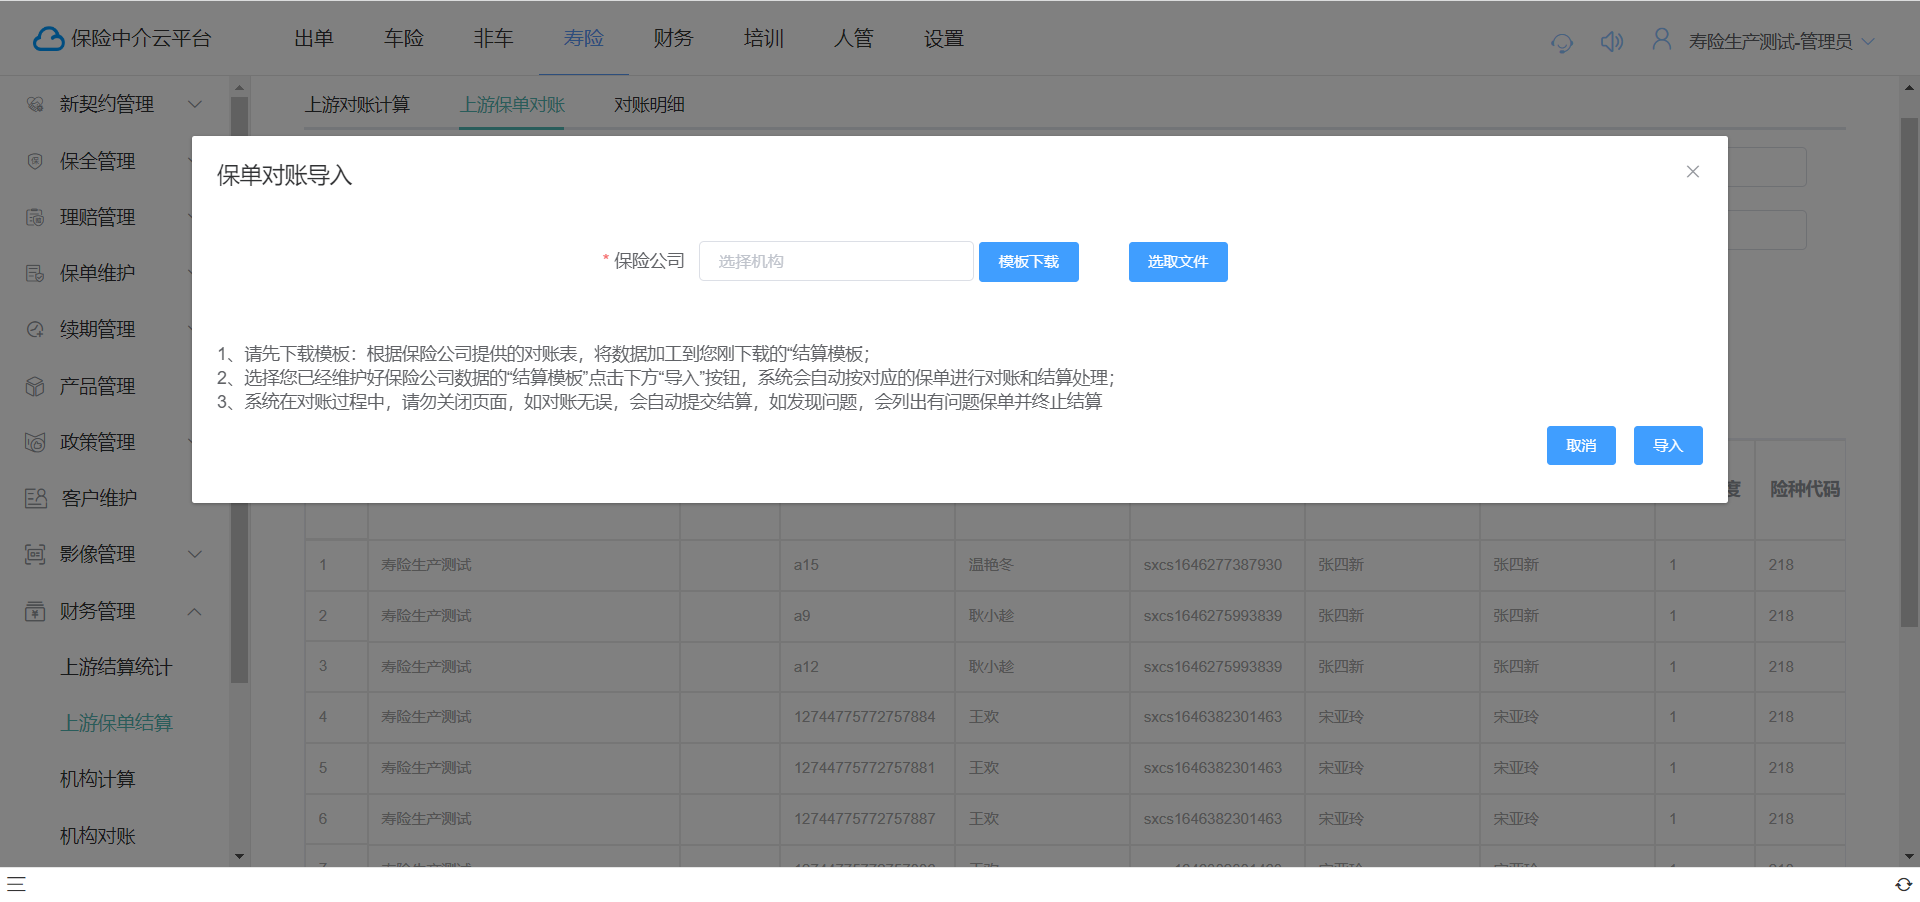Click the 险种代码 column header
This screenshot has width=1920, height=902.
pyautogui.click(x=1804, y=489)
